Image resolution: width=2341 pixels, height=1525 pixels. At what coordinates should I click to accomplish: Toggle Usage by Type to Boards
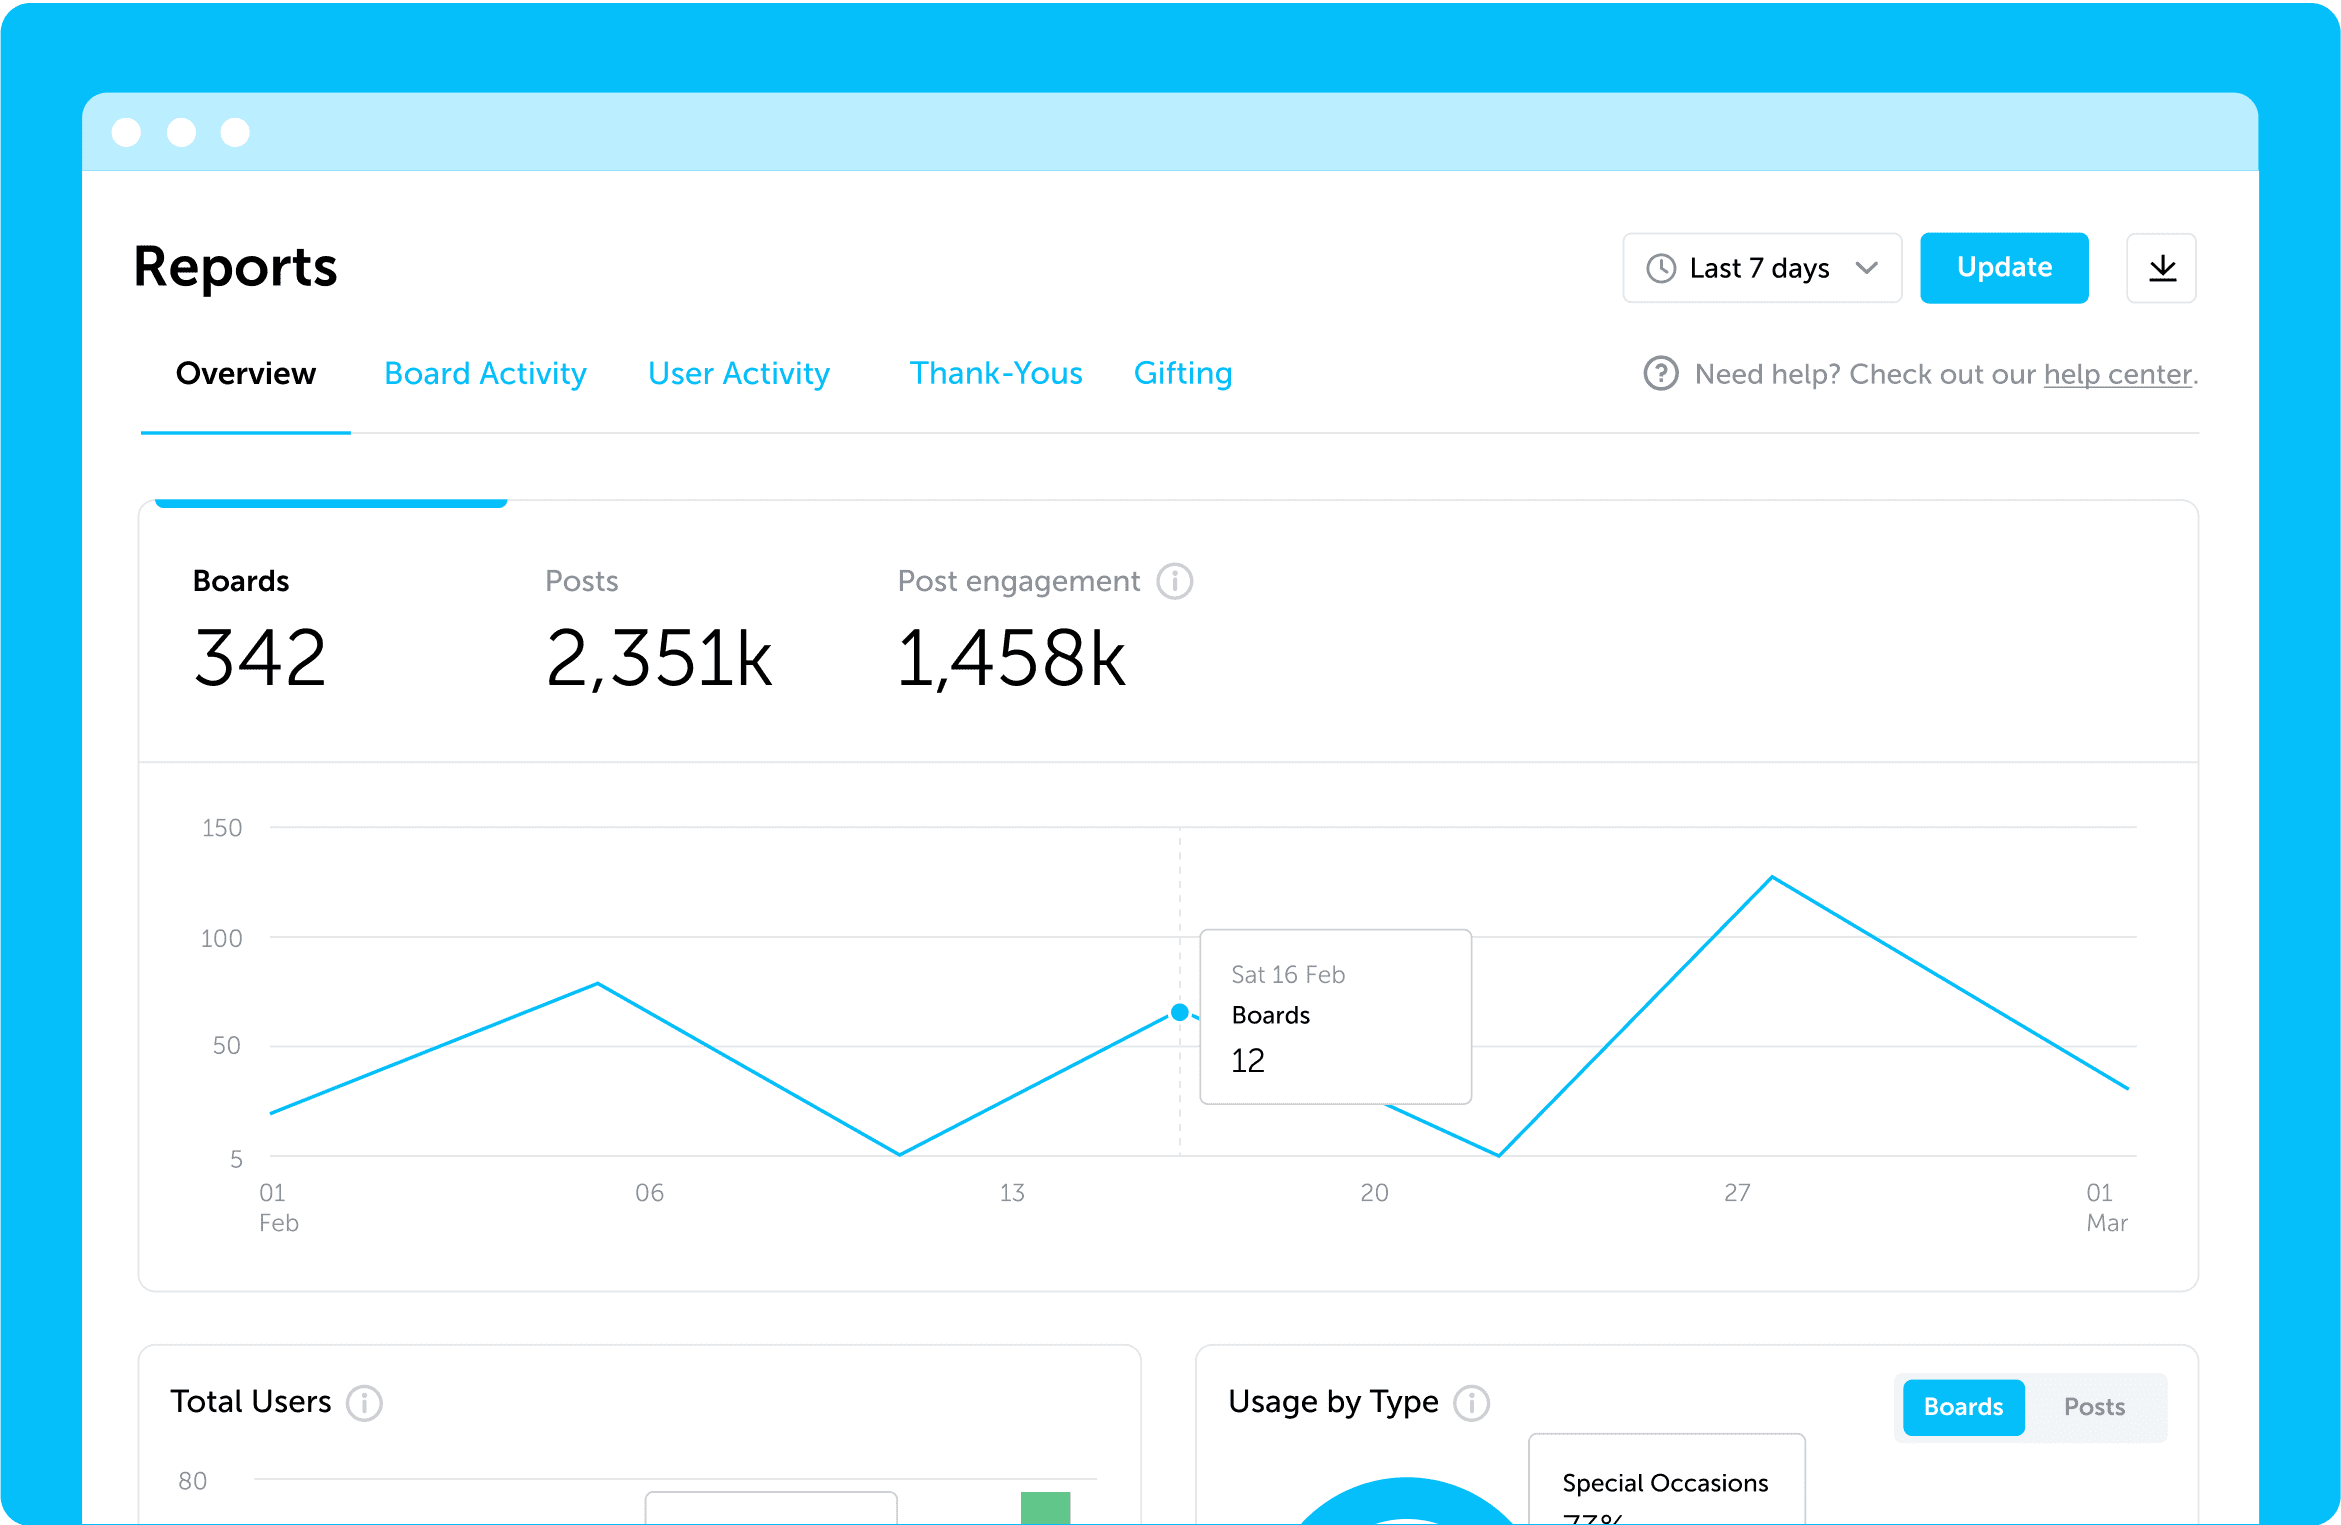pyautogui.click(x=1964, y=1407)
